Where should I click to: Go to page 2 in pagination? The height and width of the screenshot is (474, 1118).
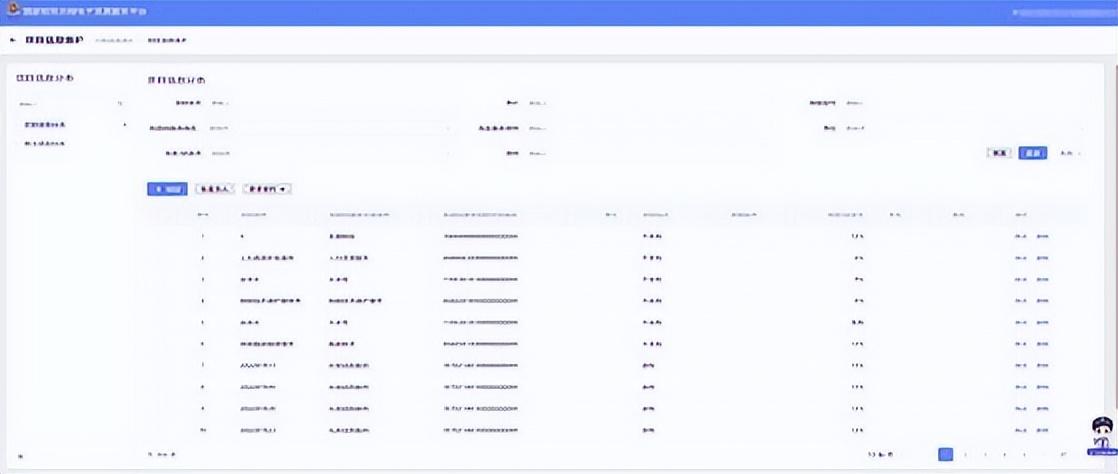click(x=965, y=454)
